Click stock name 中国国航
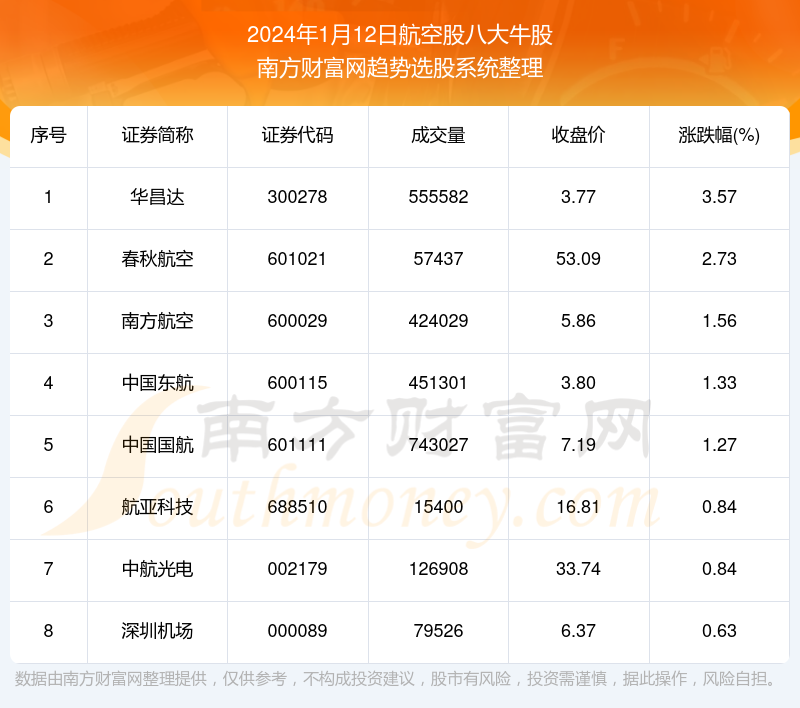Viewport: 800px width, 708px height. pyautogui.click(x=157, y=445)
